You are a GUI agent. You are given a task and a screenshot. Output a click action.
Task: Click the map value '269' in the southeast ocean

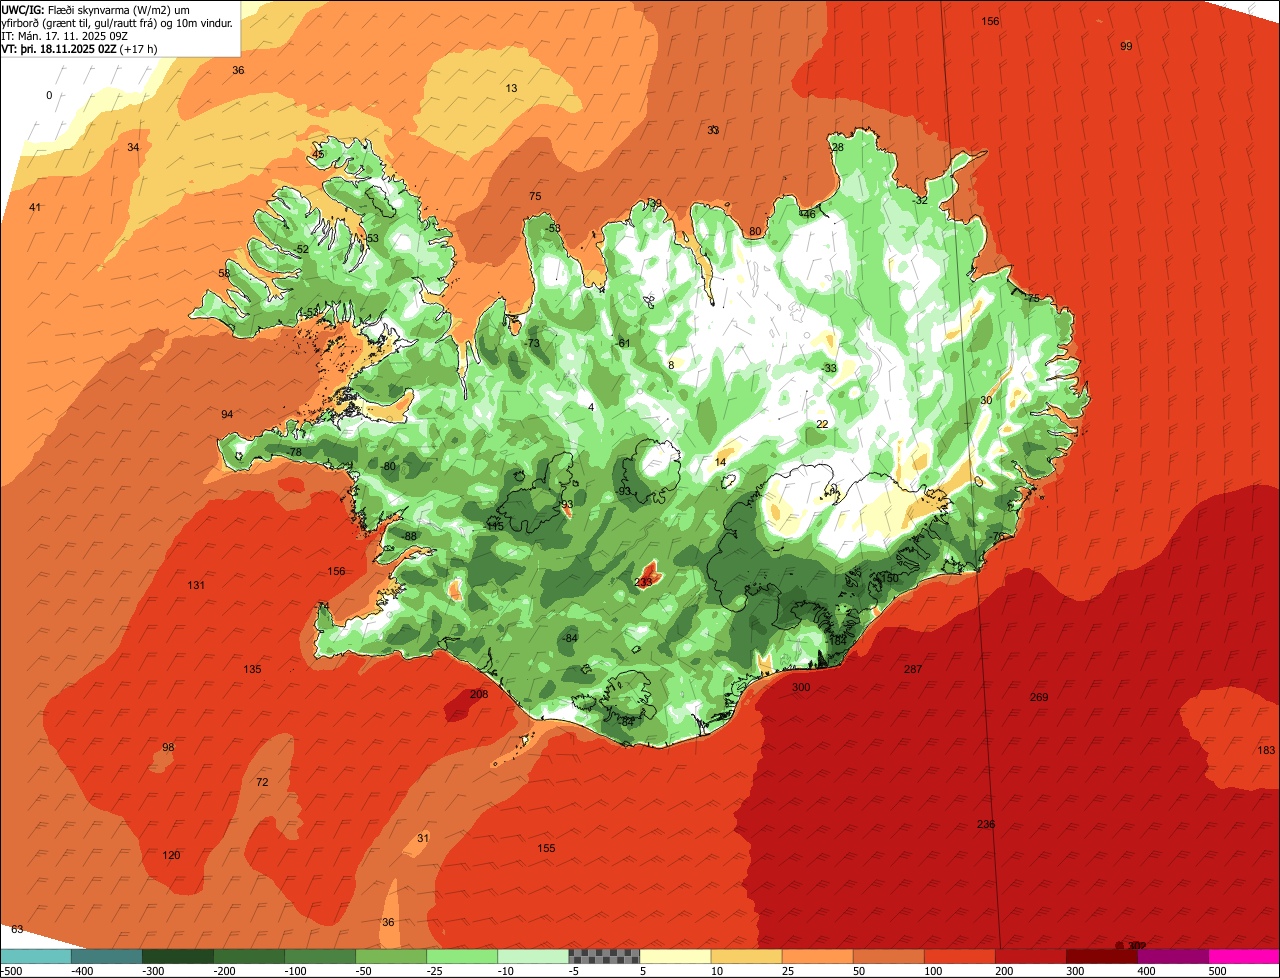point(1039,697)
